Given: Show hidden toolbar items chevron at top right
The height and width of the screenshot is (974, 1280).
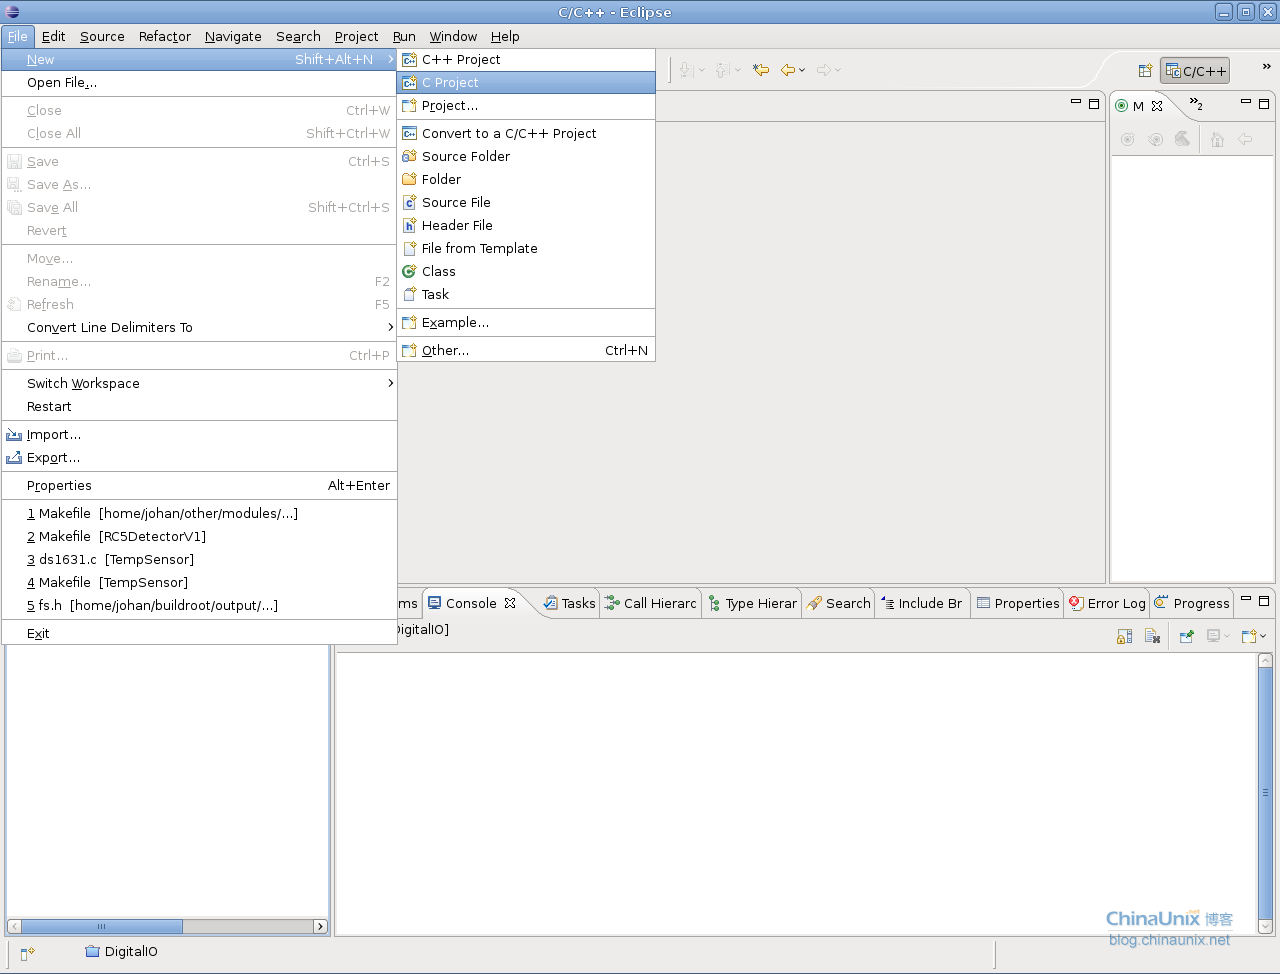Looking at the screenshot, I should pyautogui.click(x=1266, y=67).
